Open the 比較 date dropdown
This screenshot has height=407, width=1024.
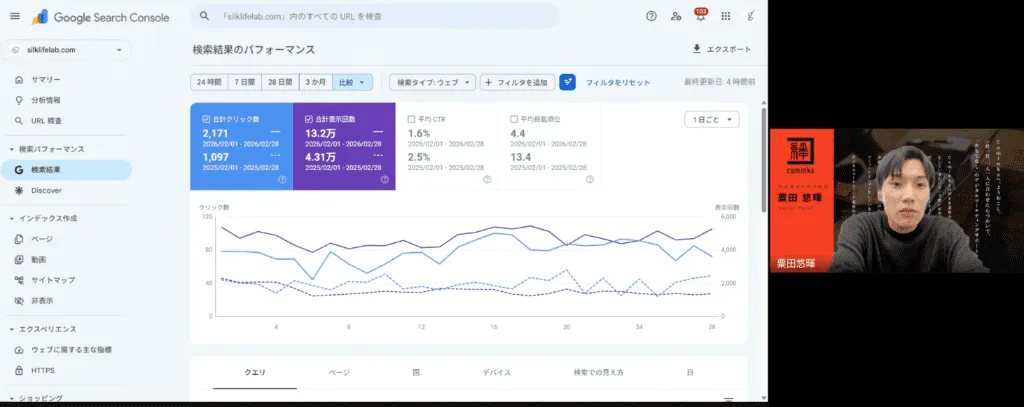(352, 82)
